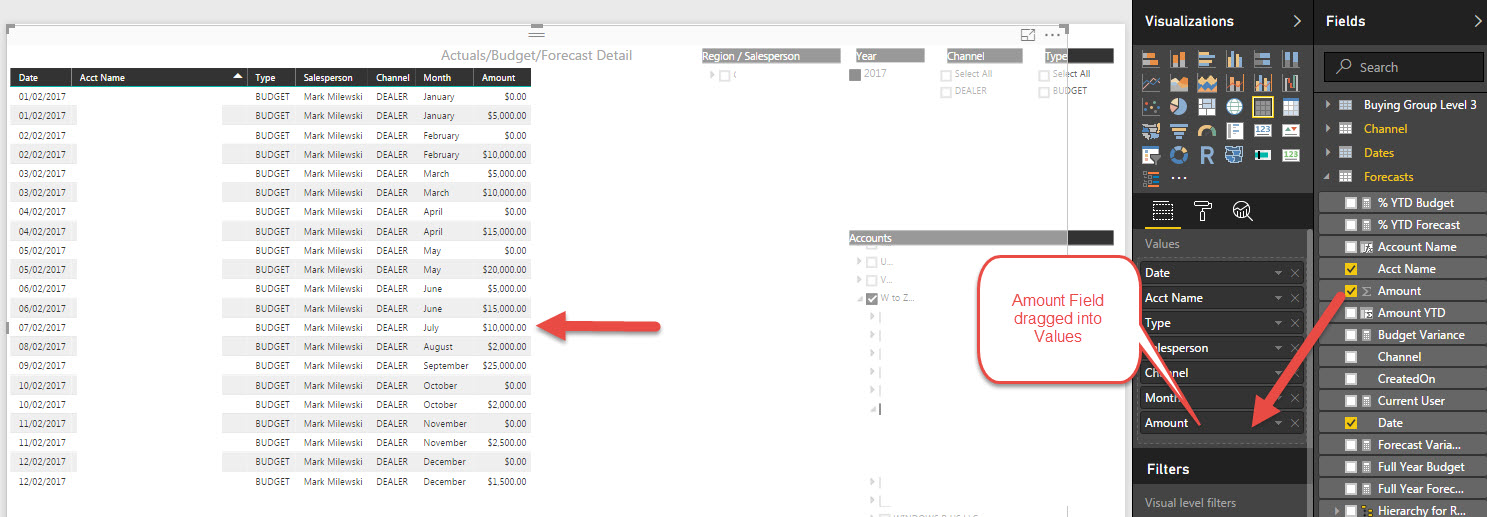The height and width of the screenshot is (517, 1487).
Task: Sort table by Amount column header
Action: [502, 77]
